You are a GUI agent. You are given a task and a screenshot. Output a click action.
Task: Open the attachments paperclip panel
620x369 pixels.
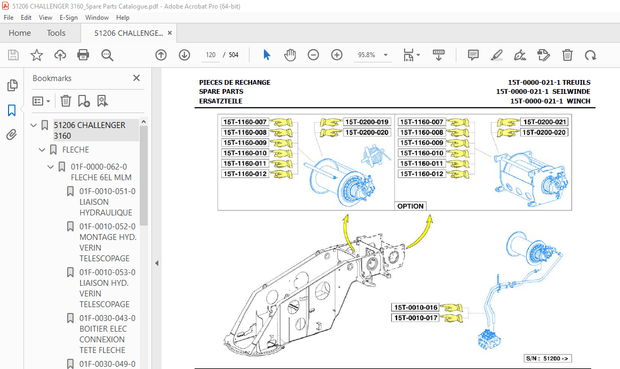[12, 135]
